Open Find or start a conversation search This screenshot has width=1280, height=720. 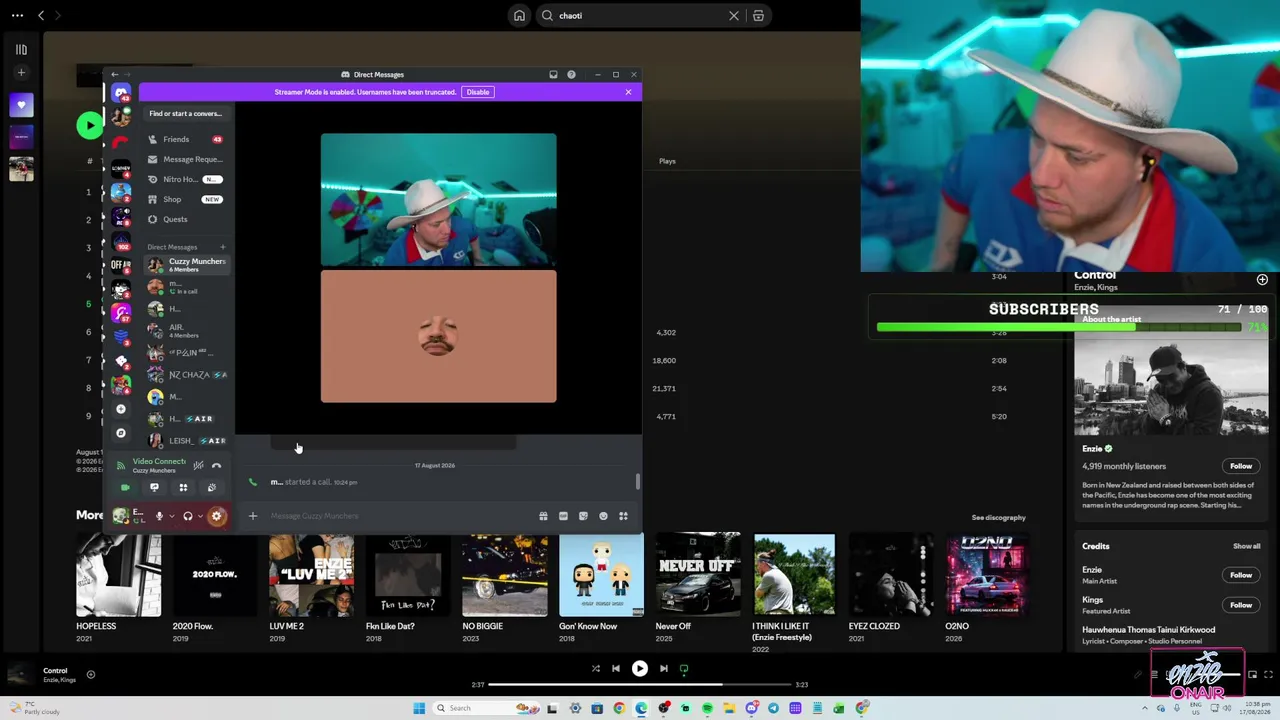point(185,114)
